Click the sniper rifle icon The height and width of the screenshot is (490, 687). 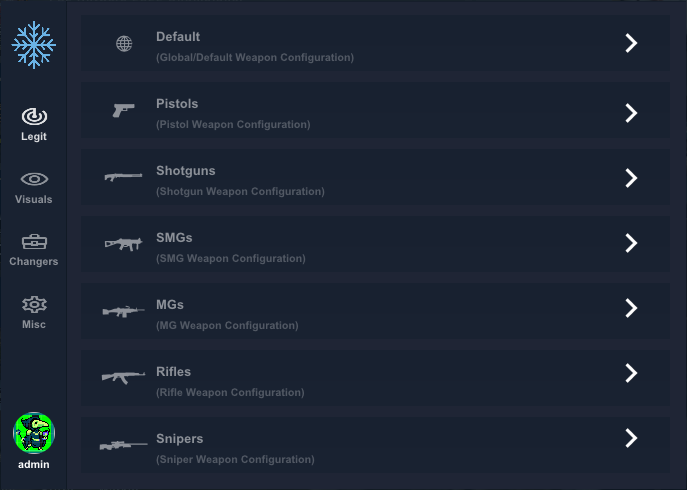[x=124, y=445]
